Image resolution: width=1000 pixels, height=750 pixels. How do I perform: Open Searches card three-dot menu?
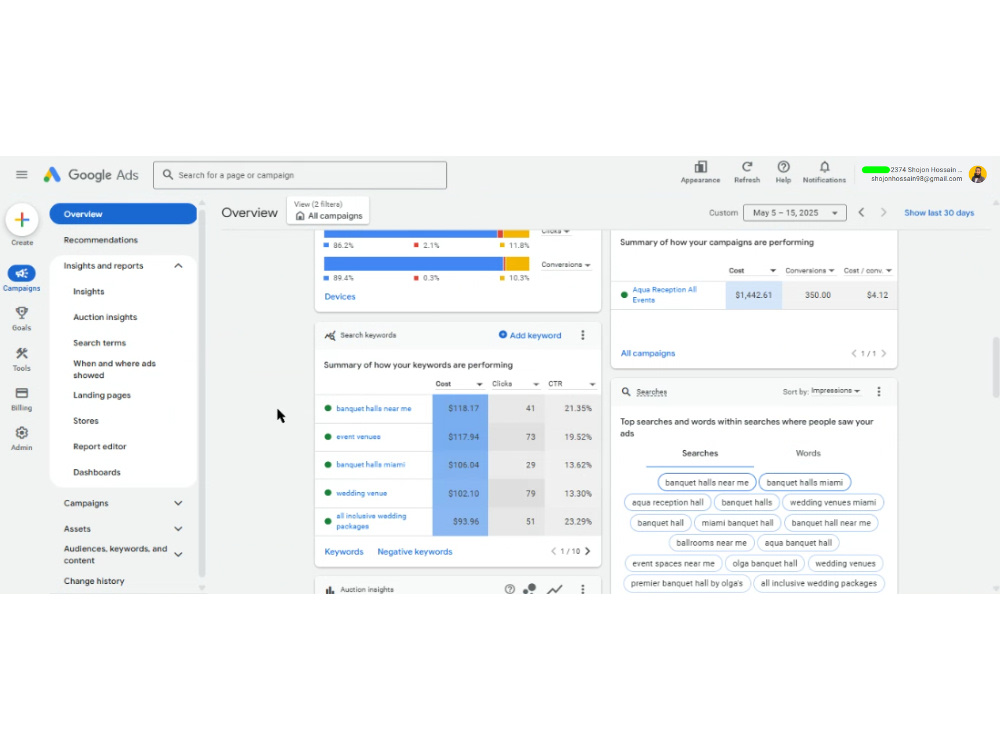(x=879, y=392)
